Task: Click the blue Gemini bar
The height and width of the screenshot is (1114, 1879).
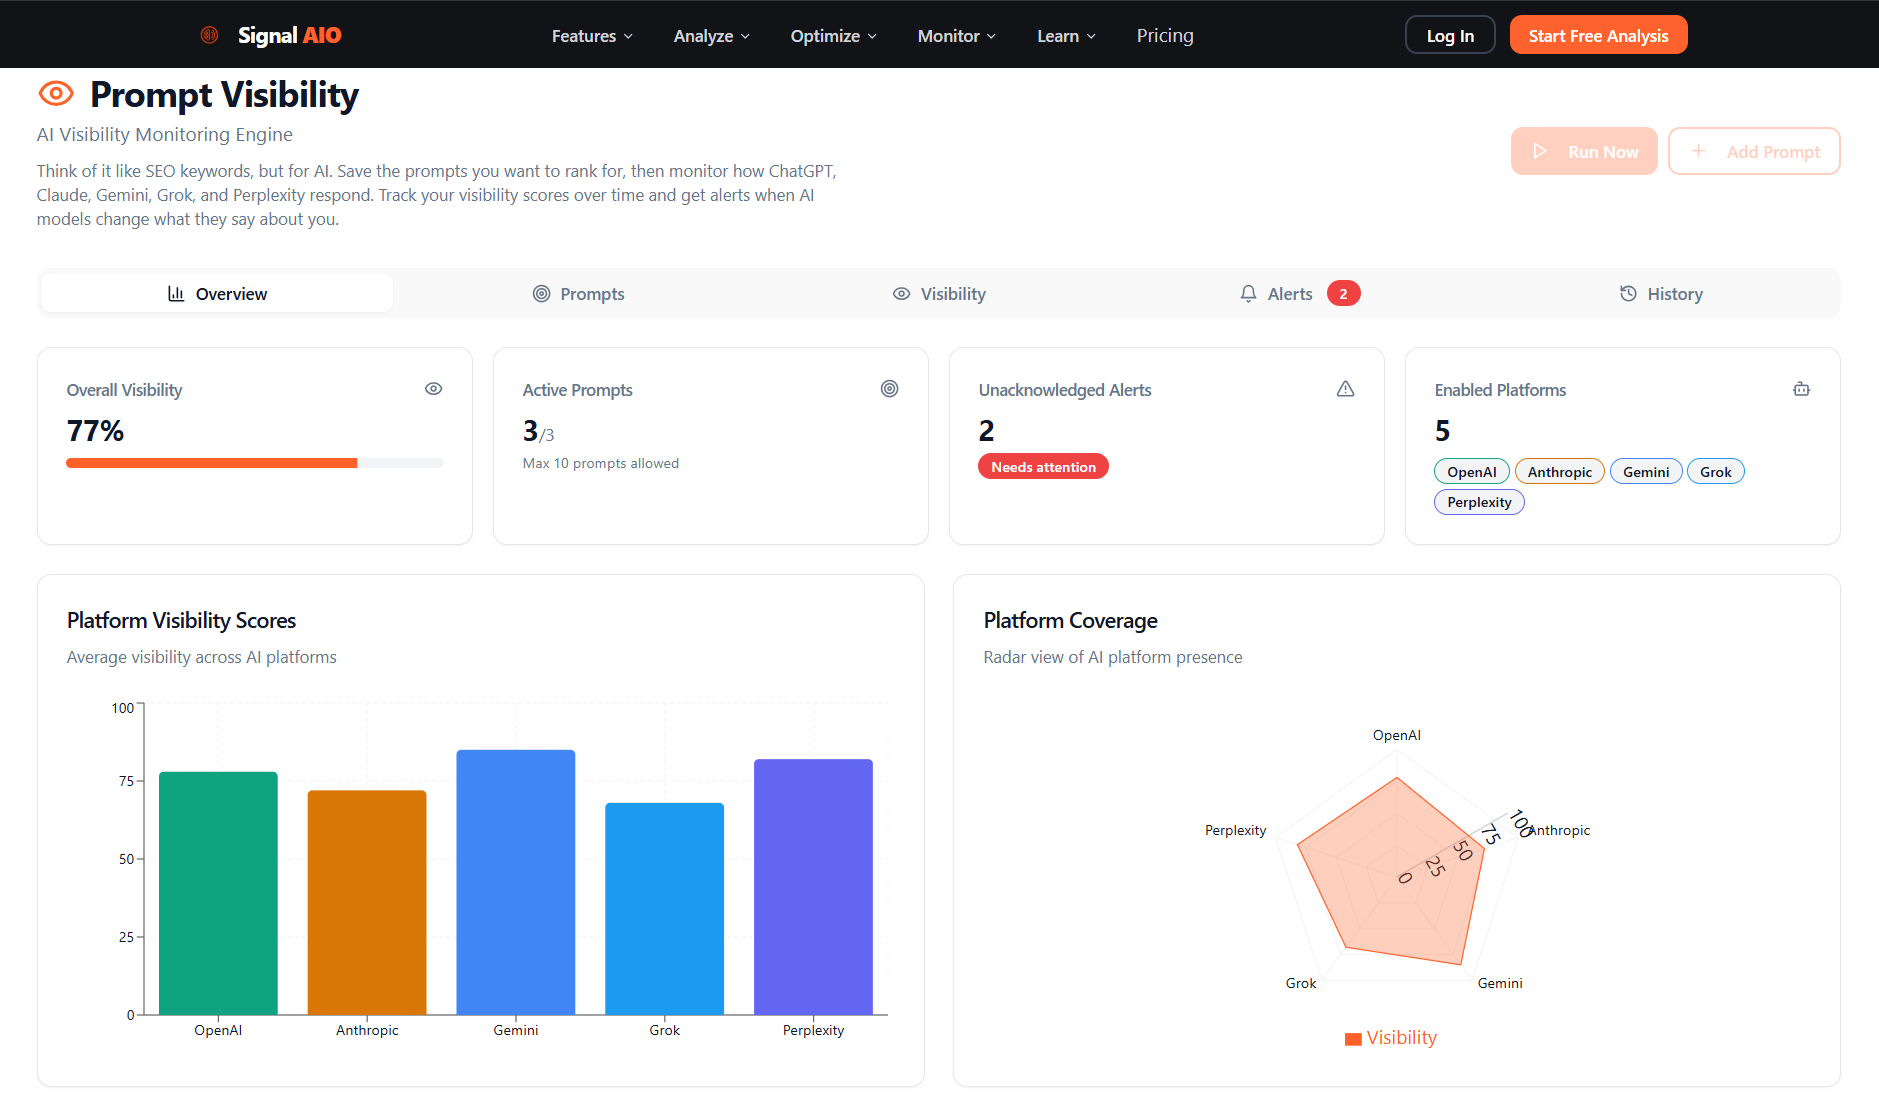Action: point(516,882)
